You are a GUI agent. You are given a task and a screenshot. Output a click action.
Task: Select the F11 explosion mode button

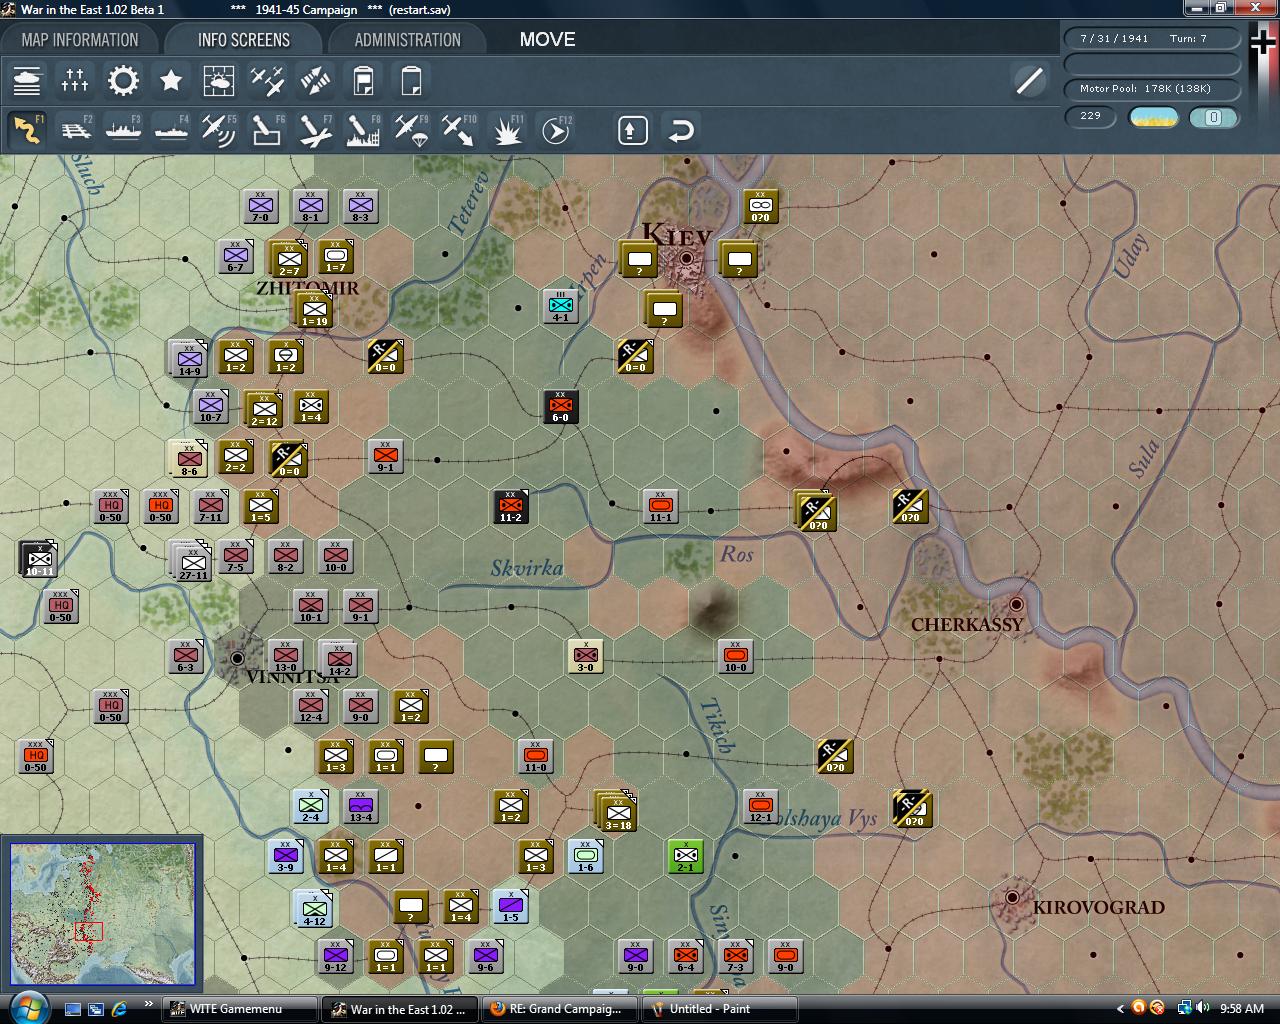(x=507, y=130)
